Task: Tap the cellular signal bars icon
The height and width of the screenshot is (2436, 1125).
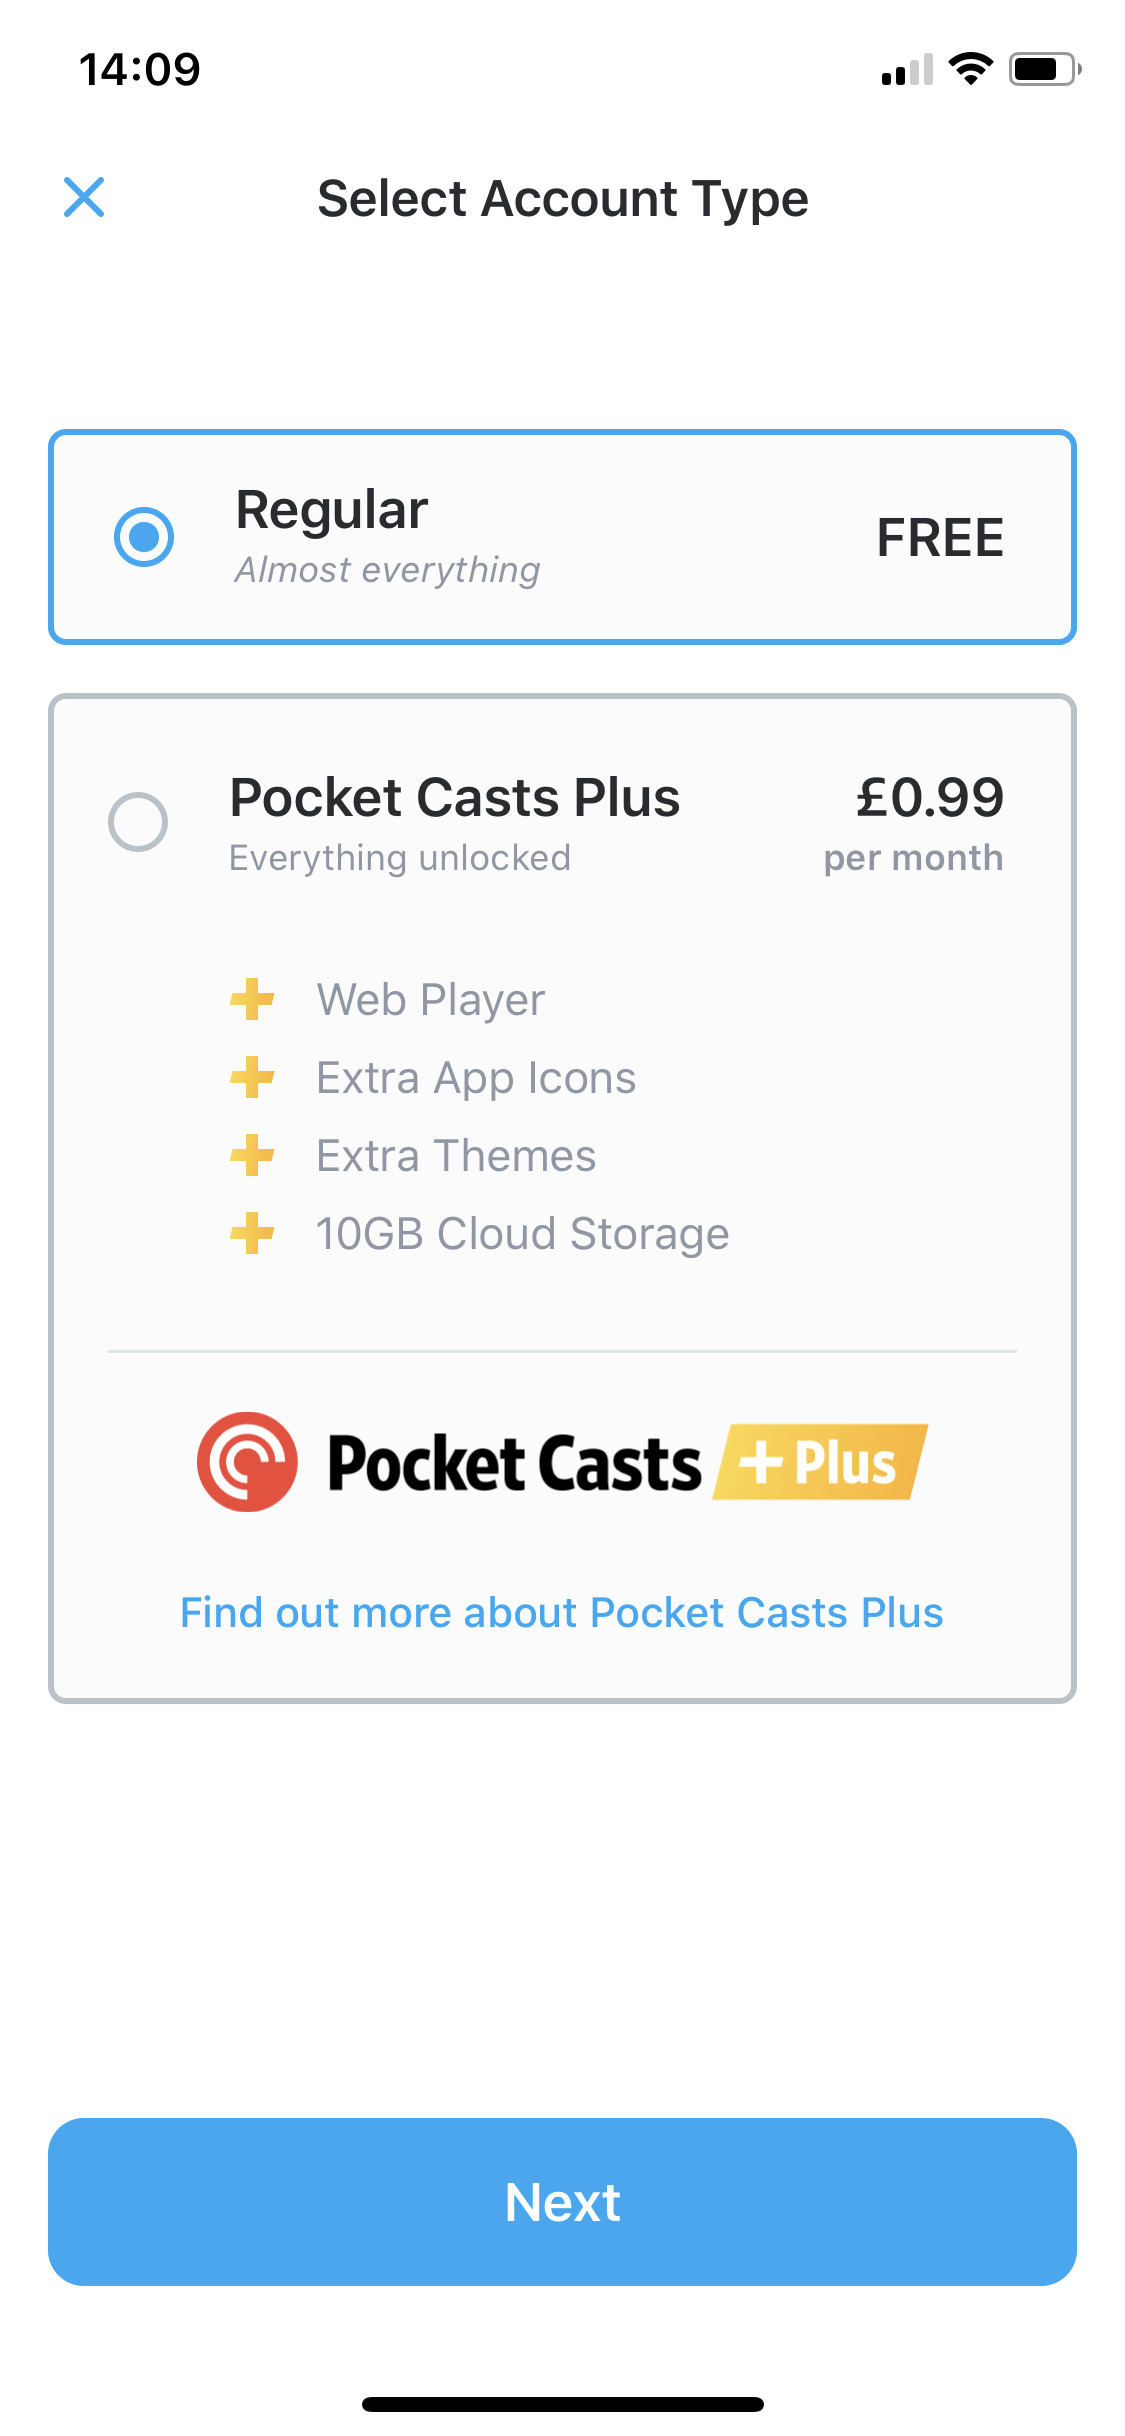Action: [907, 70]
